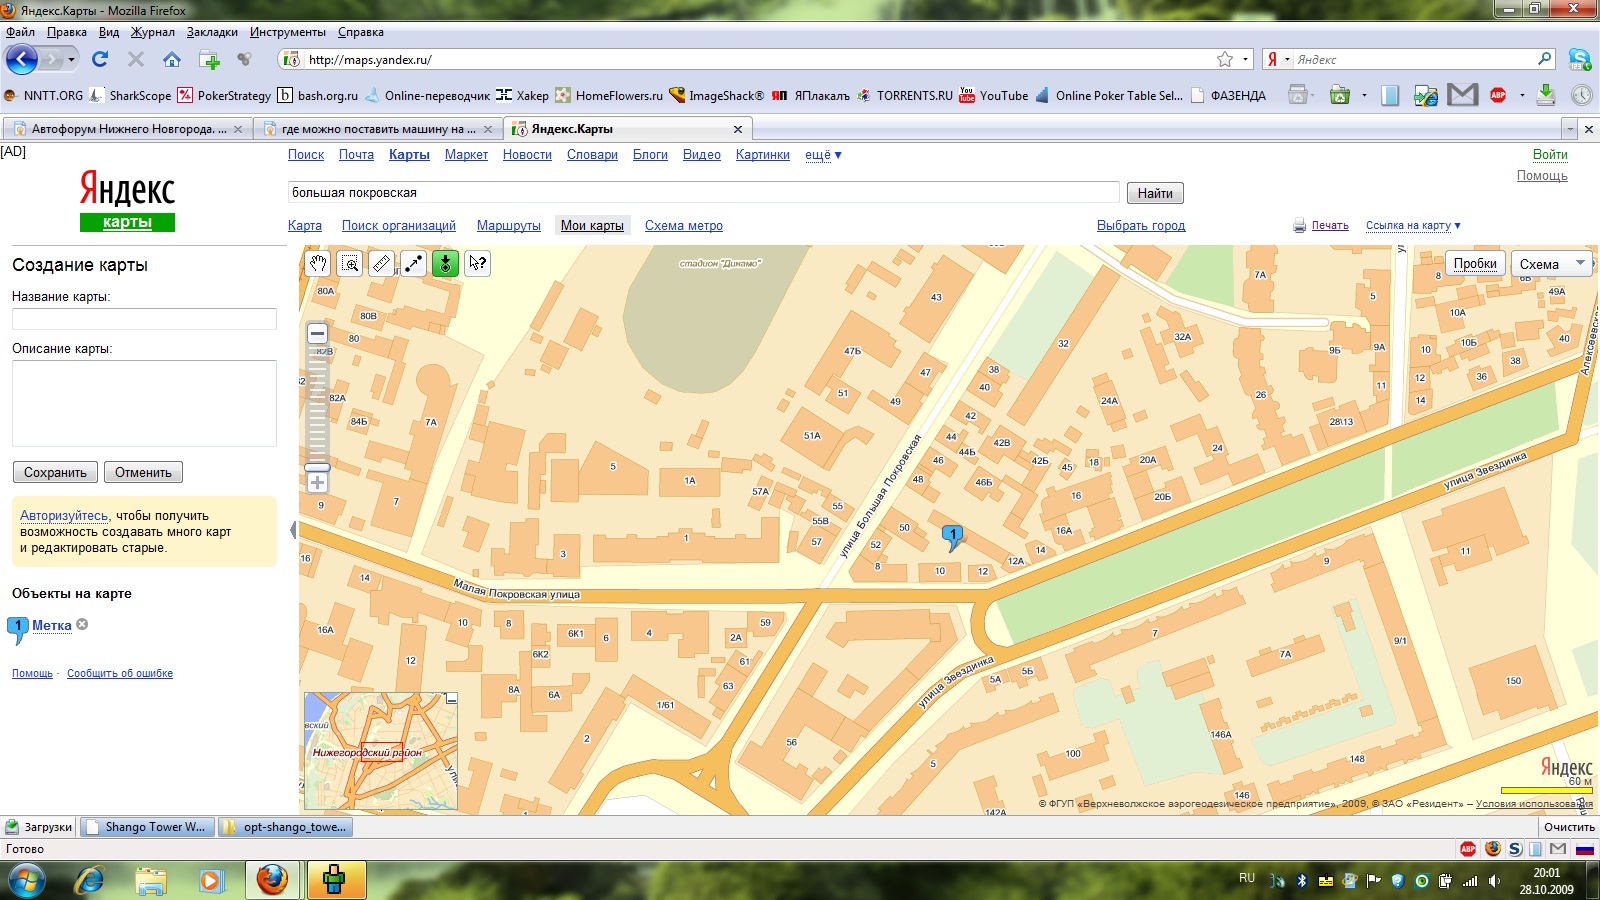1600x900 pixels.
Task: Open the Skype toolbar icon
Action: point(1579,59)
